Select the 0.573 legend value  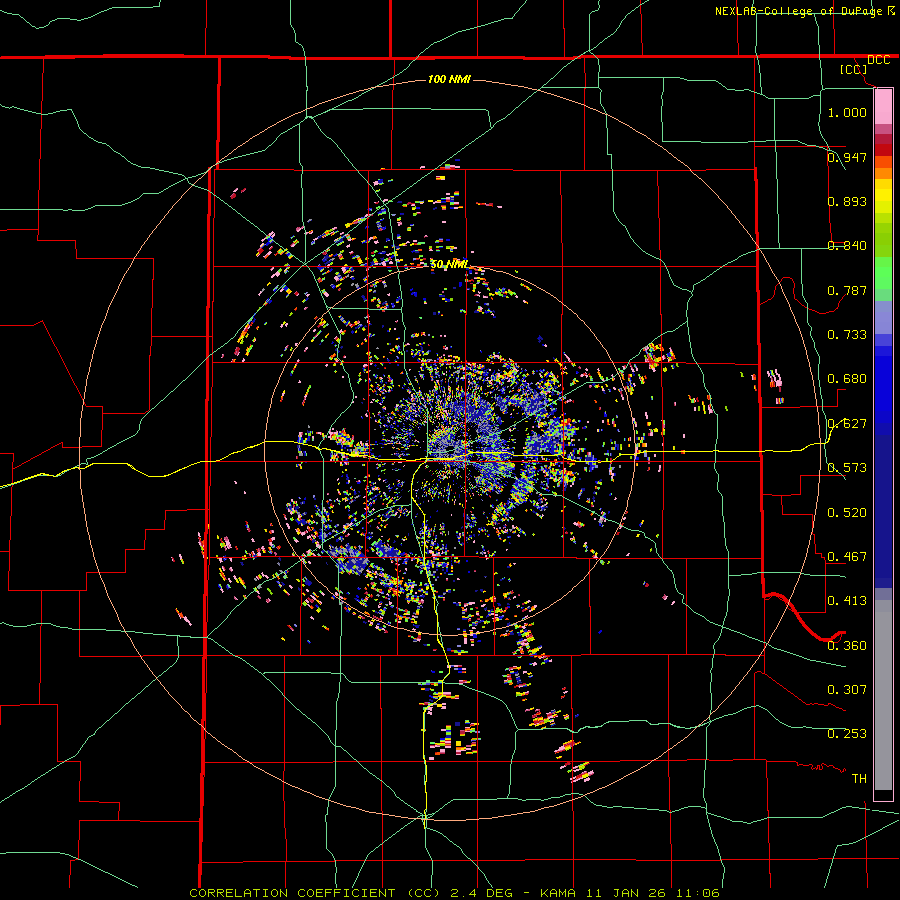click(x=847, y=468)
